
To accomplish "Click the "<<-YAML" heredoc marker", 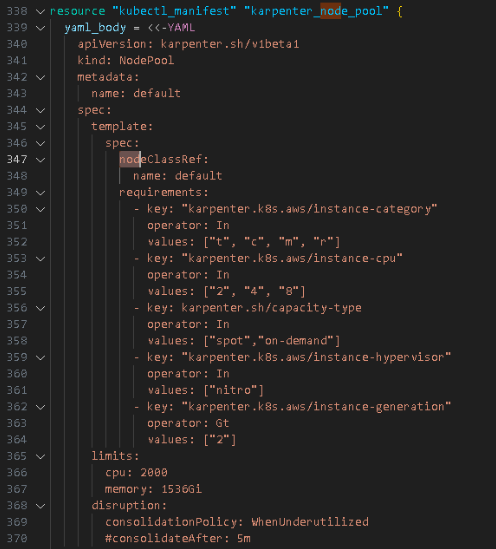I will [171, 28].
